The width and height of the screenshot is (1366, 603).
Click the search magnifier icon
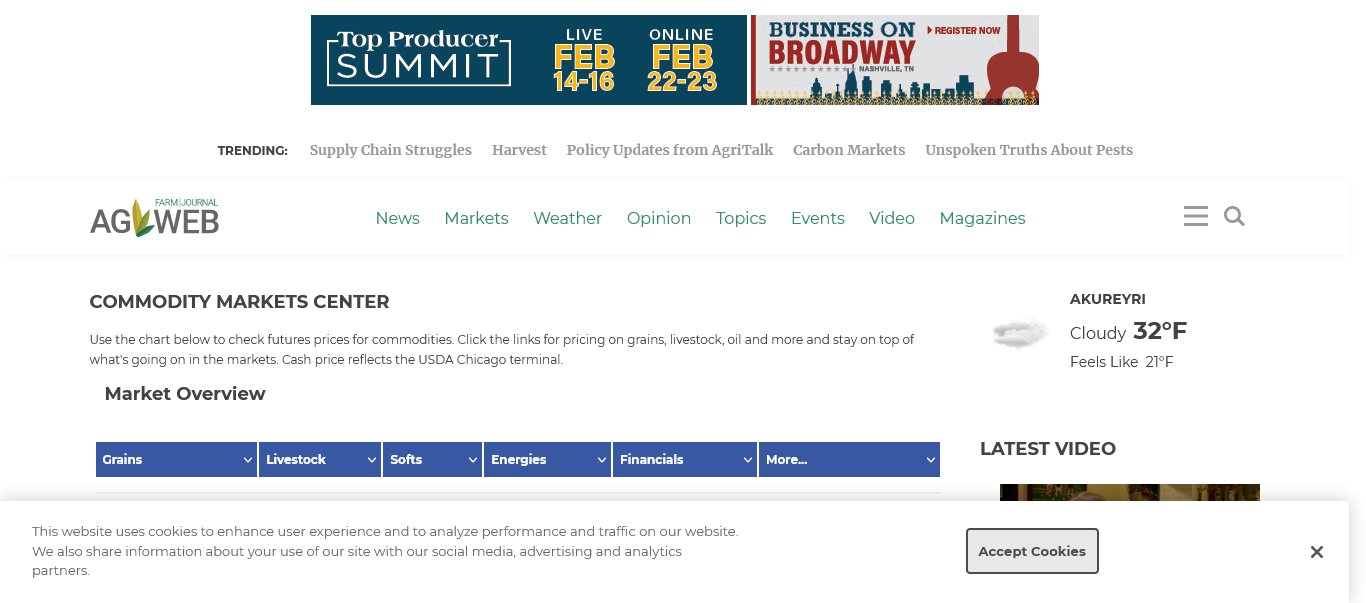[1234, 216]
